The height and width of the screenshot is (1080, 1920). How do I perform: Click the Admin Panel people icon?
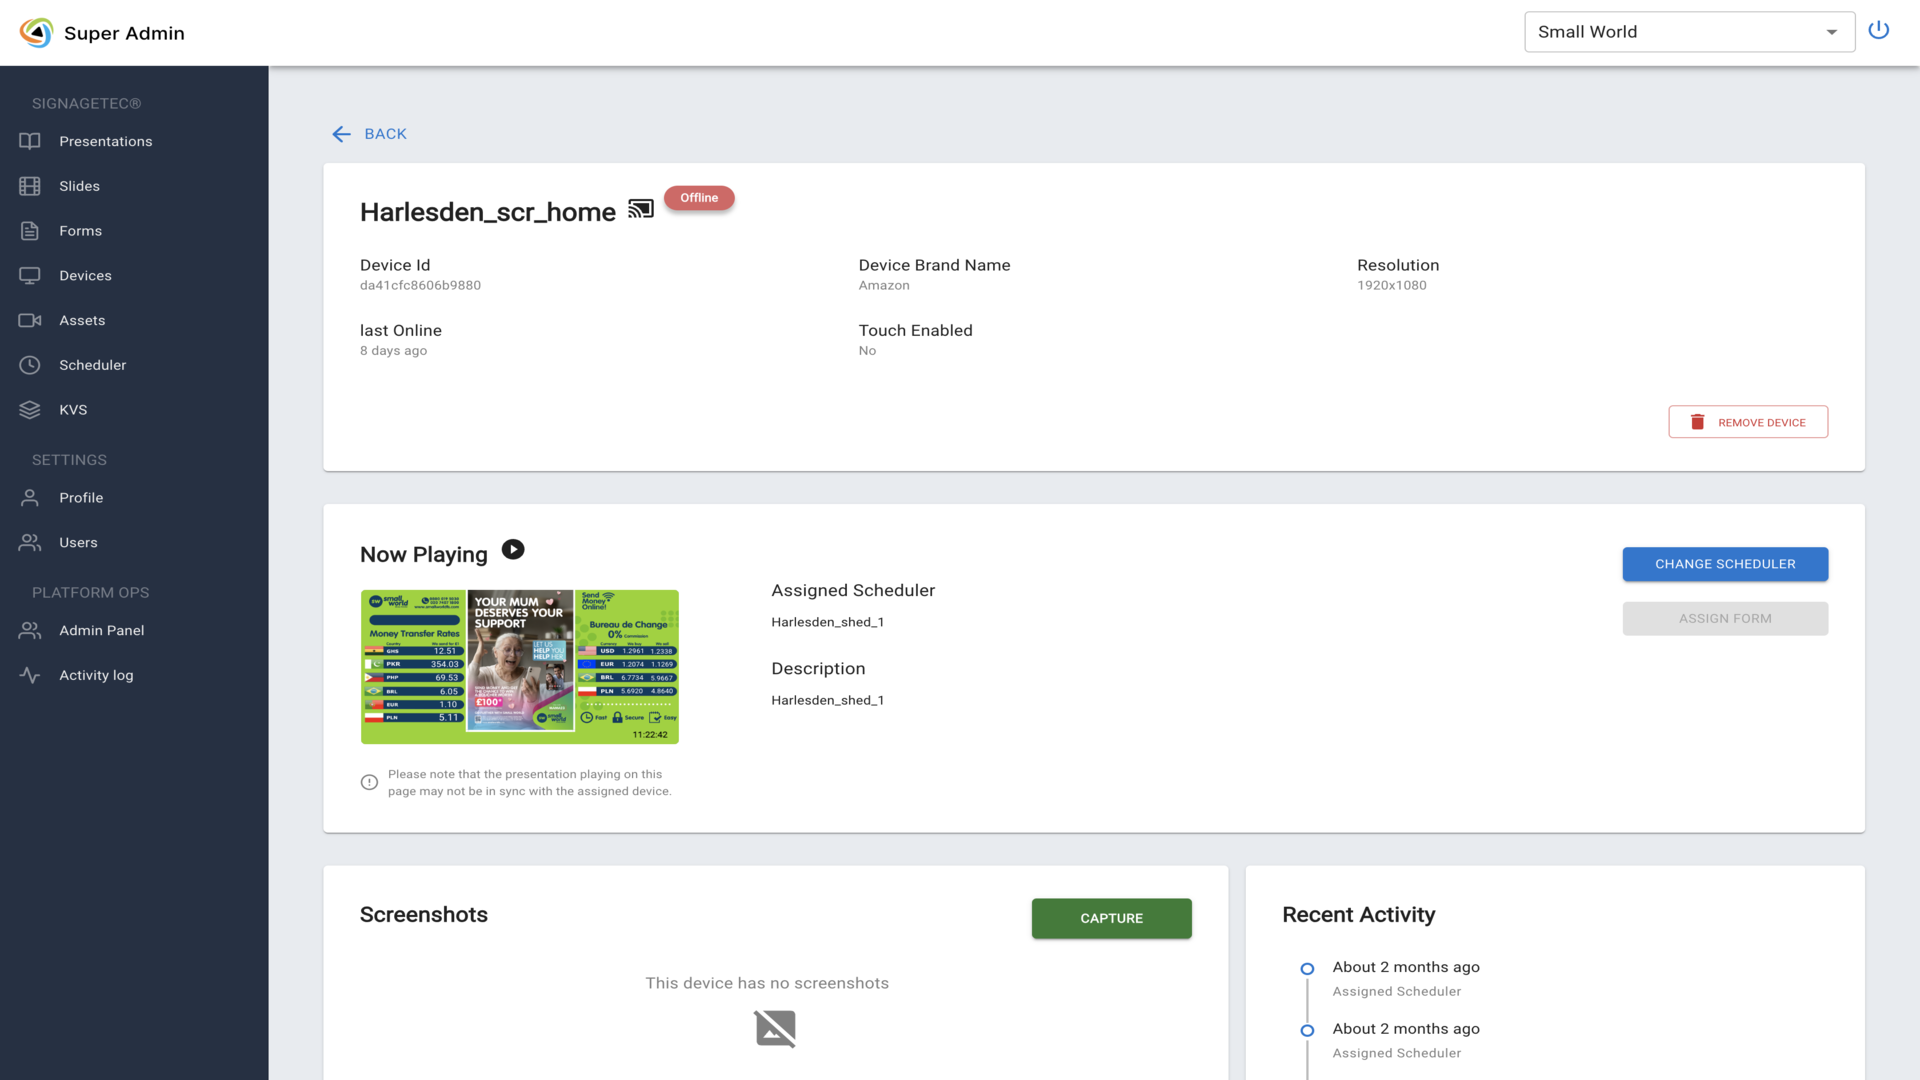click(x=30, y=630)
